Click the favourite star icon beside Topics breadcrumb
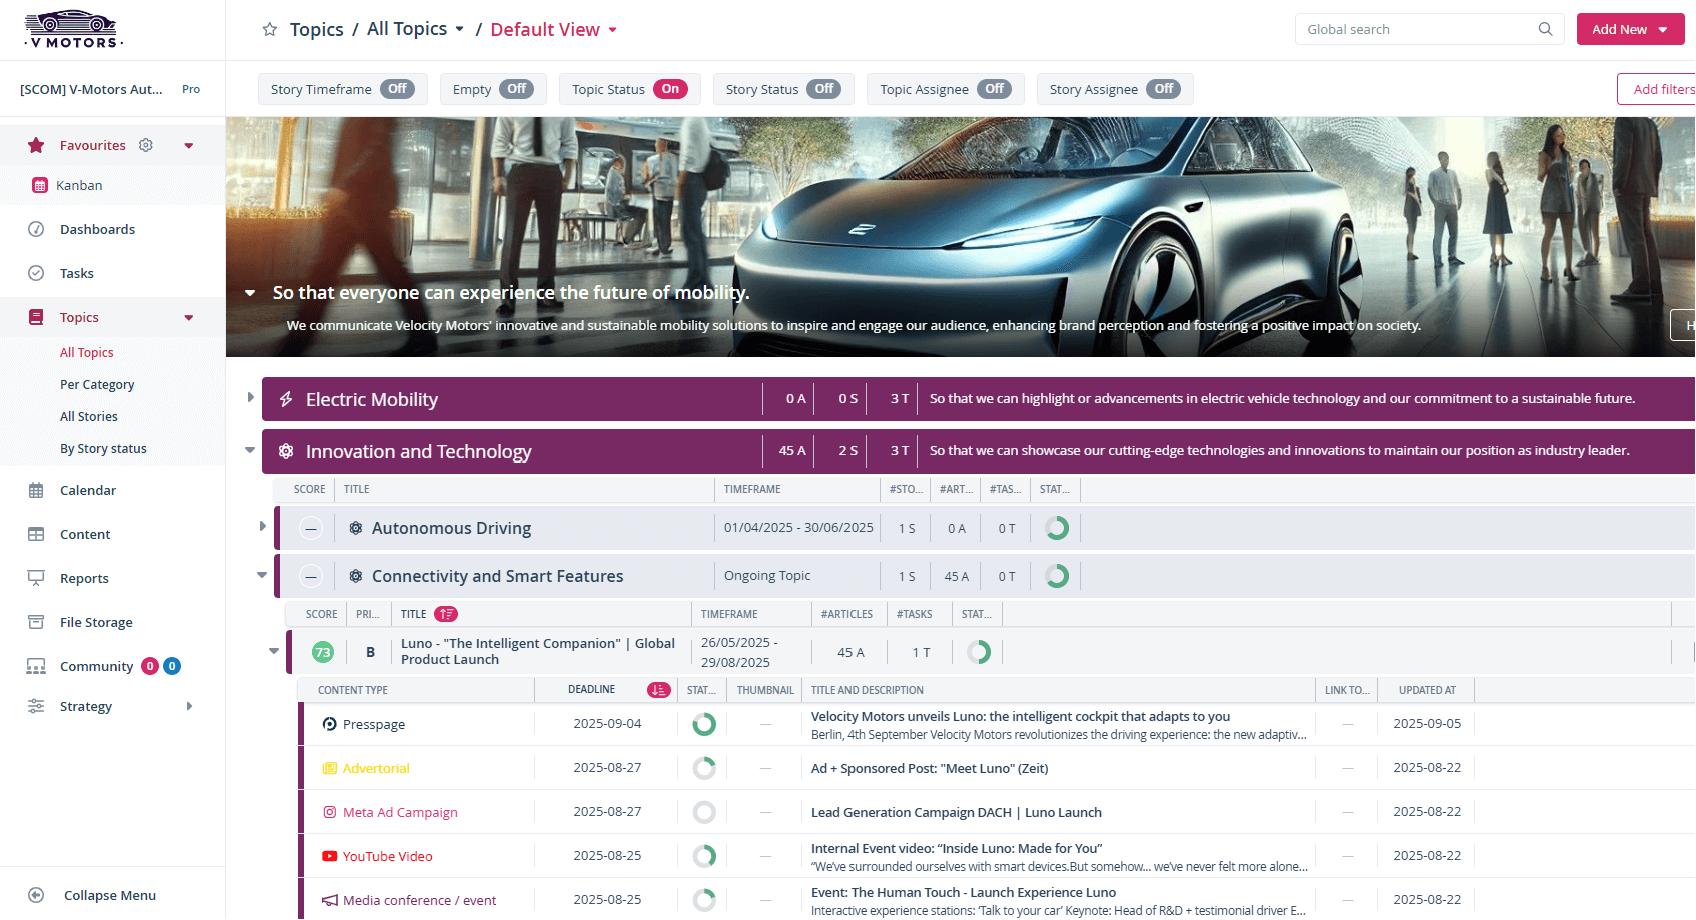 (x=269, y=30)
